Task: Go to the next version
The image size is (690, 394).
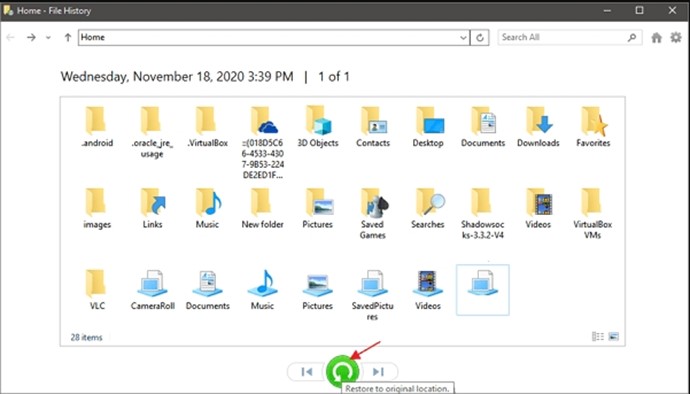Action: click(378, 372)
